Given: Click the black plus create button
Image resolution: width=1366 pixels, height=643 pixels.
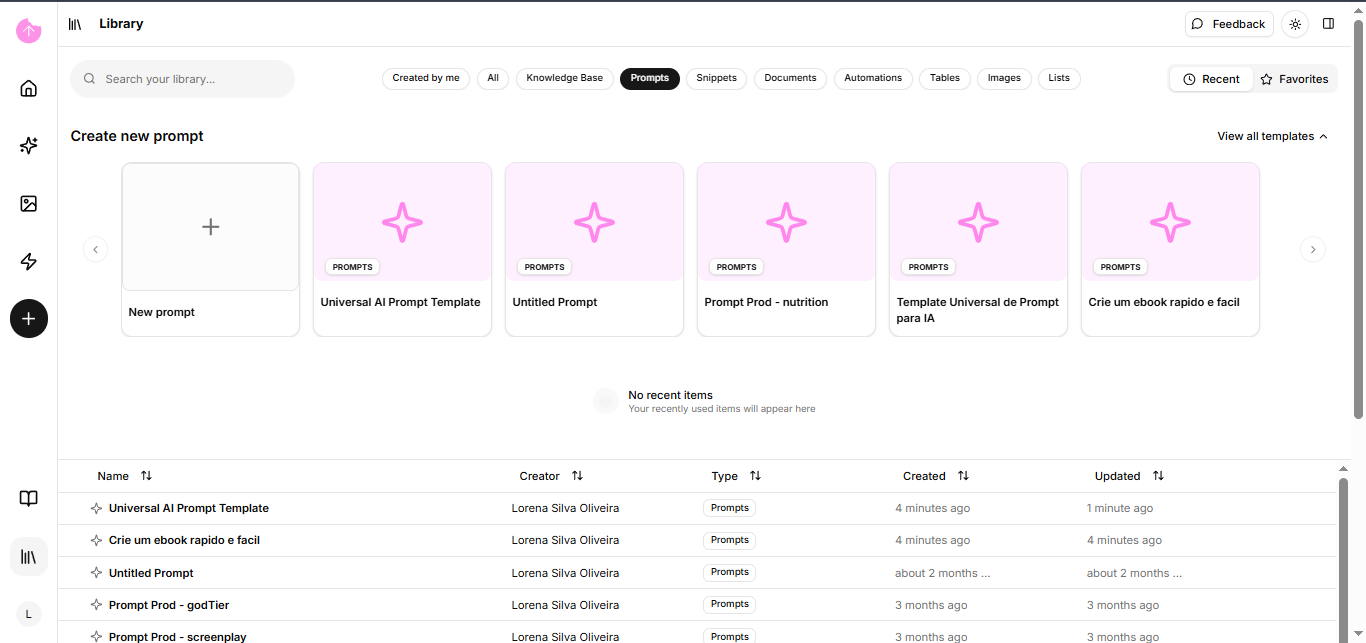Looking at the screenshot, I should 29,319.
